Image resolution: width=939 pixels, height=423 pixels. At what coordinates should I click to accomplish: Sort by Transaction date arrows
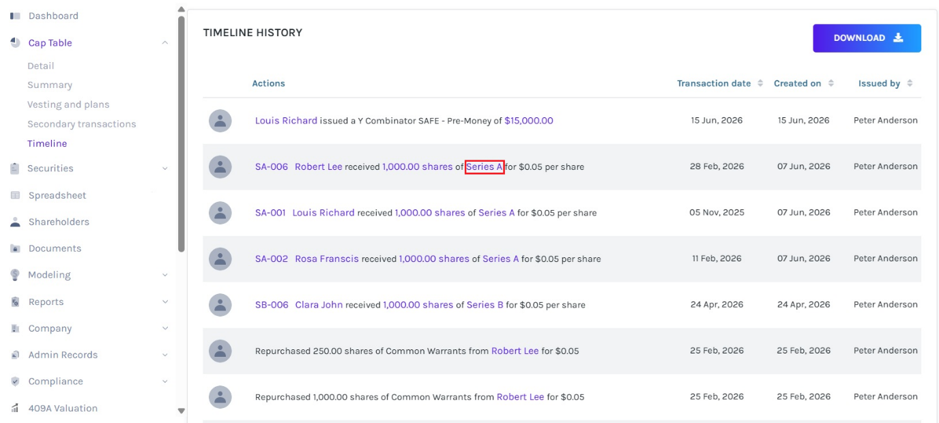760,84
